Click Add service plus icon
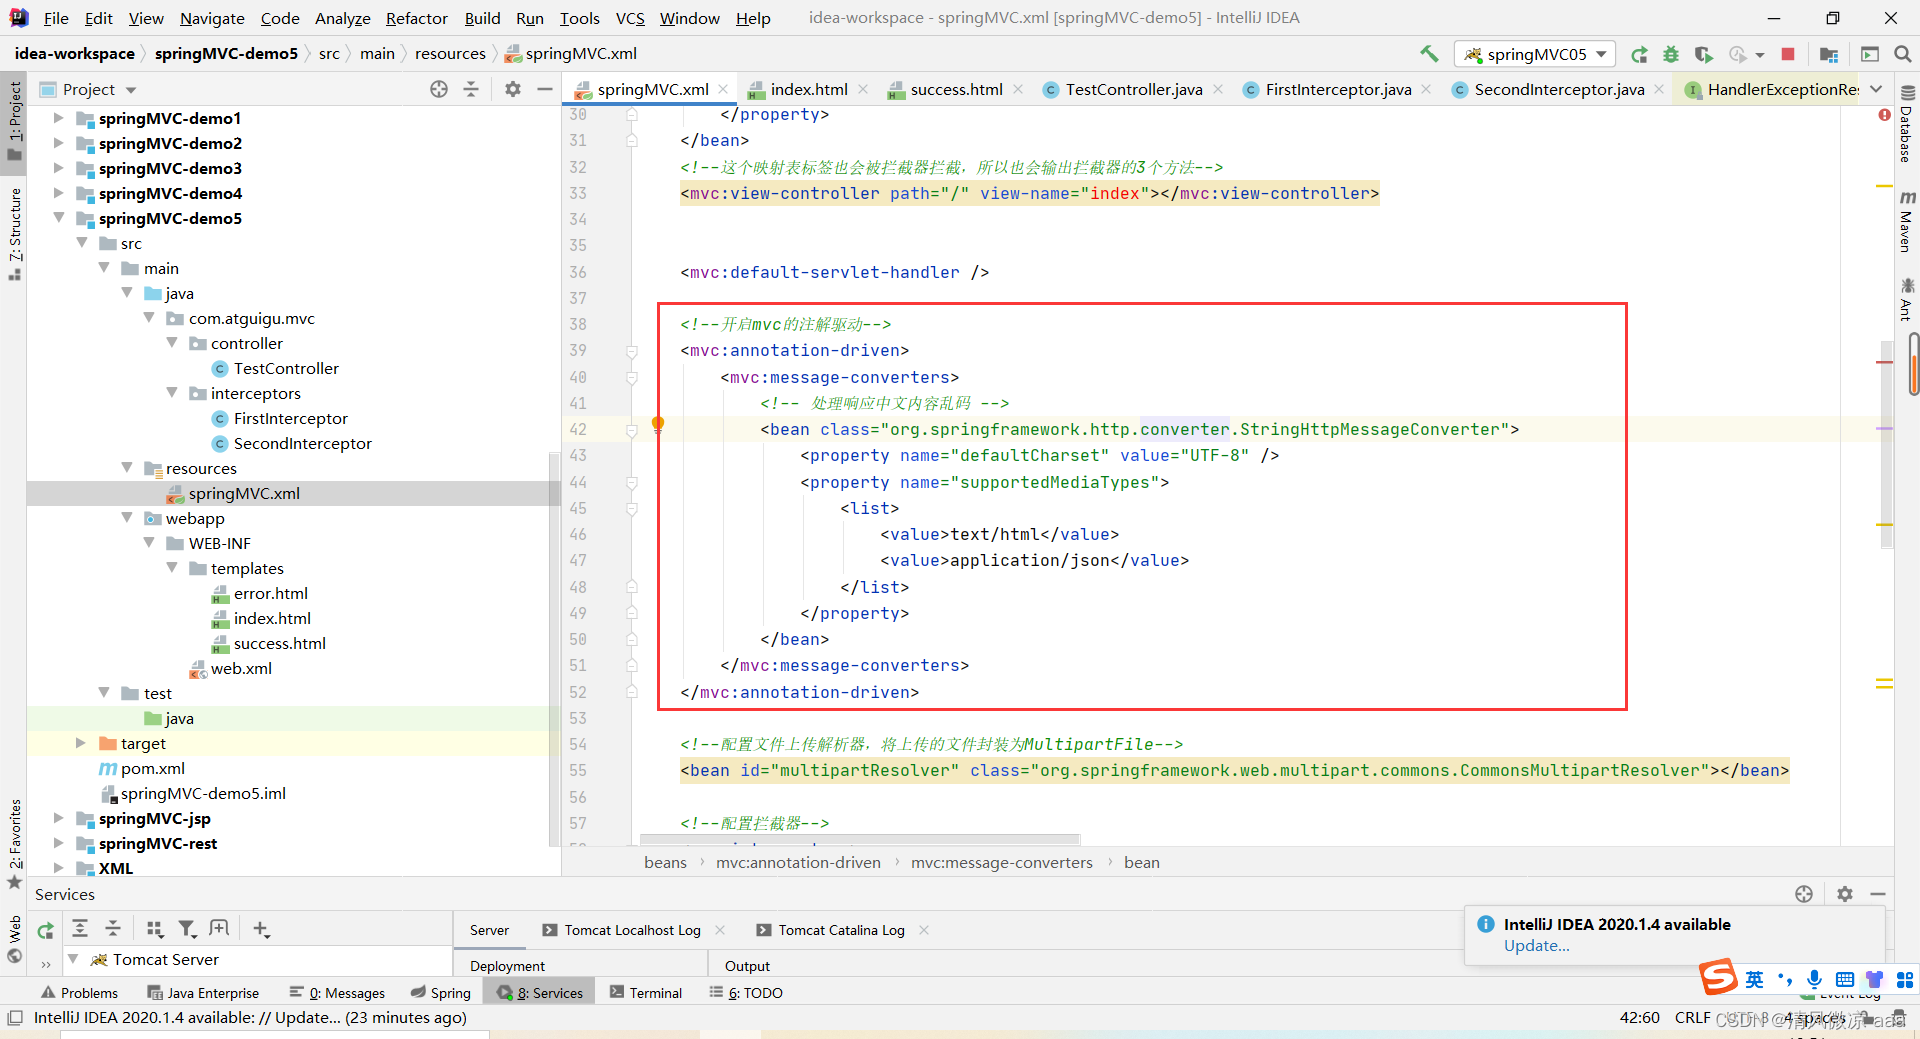This screenshot has width=1920, height=1039. (x=261, y=929)
